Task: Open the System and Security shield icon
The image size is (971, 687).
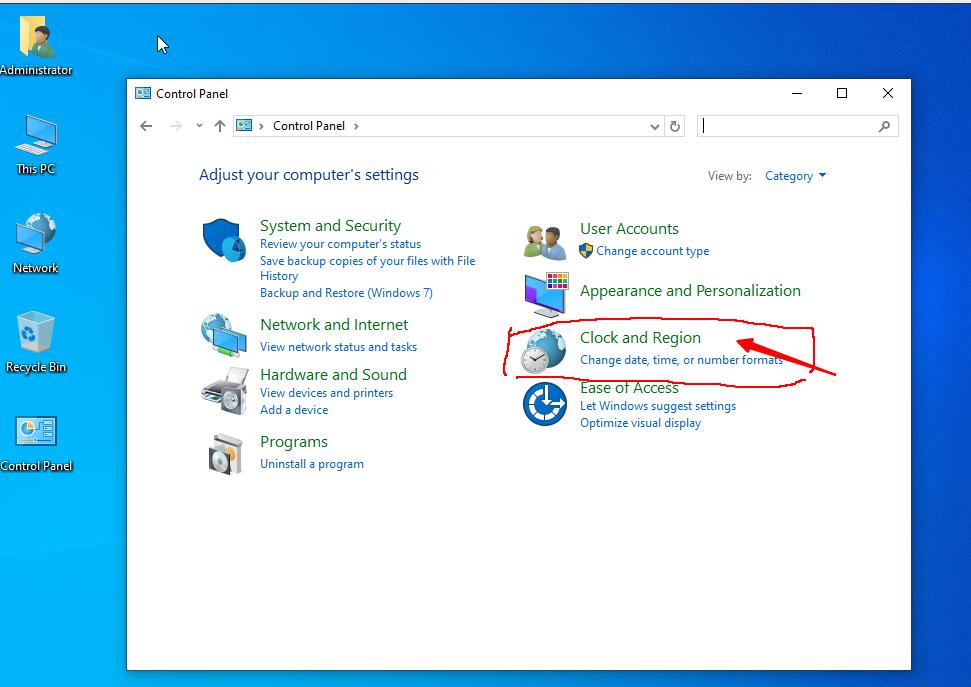Action: [224, 240]
